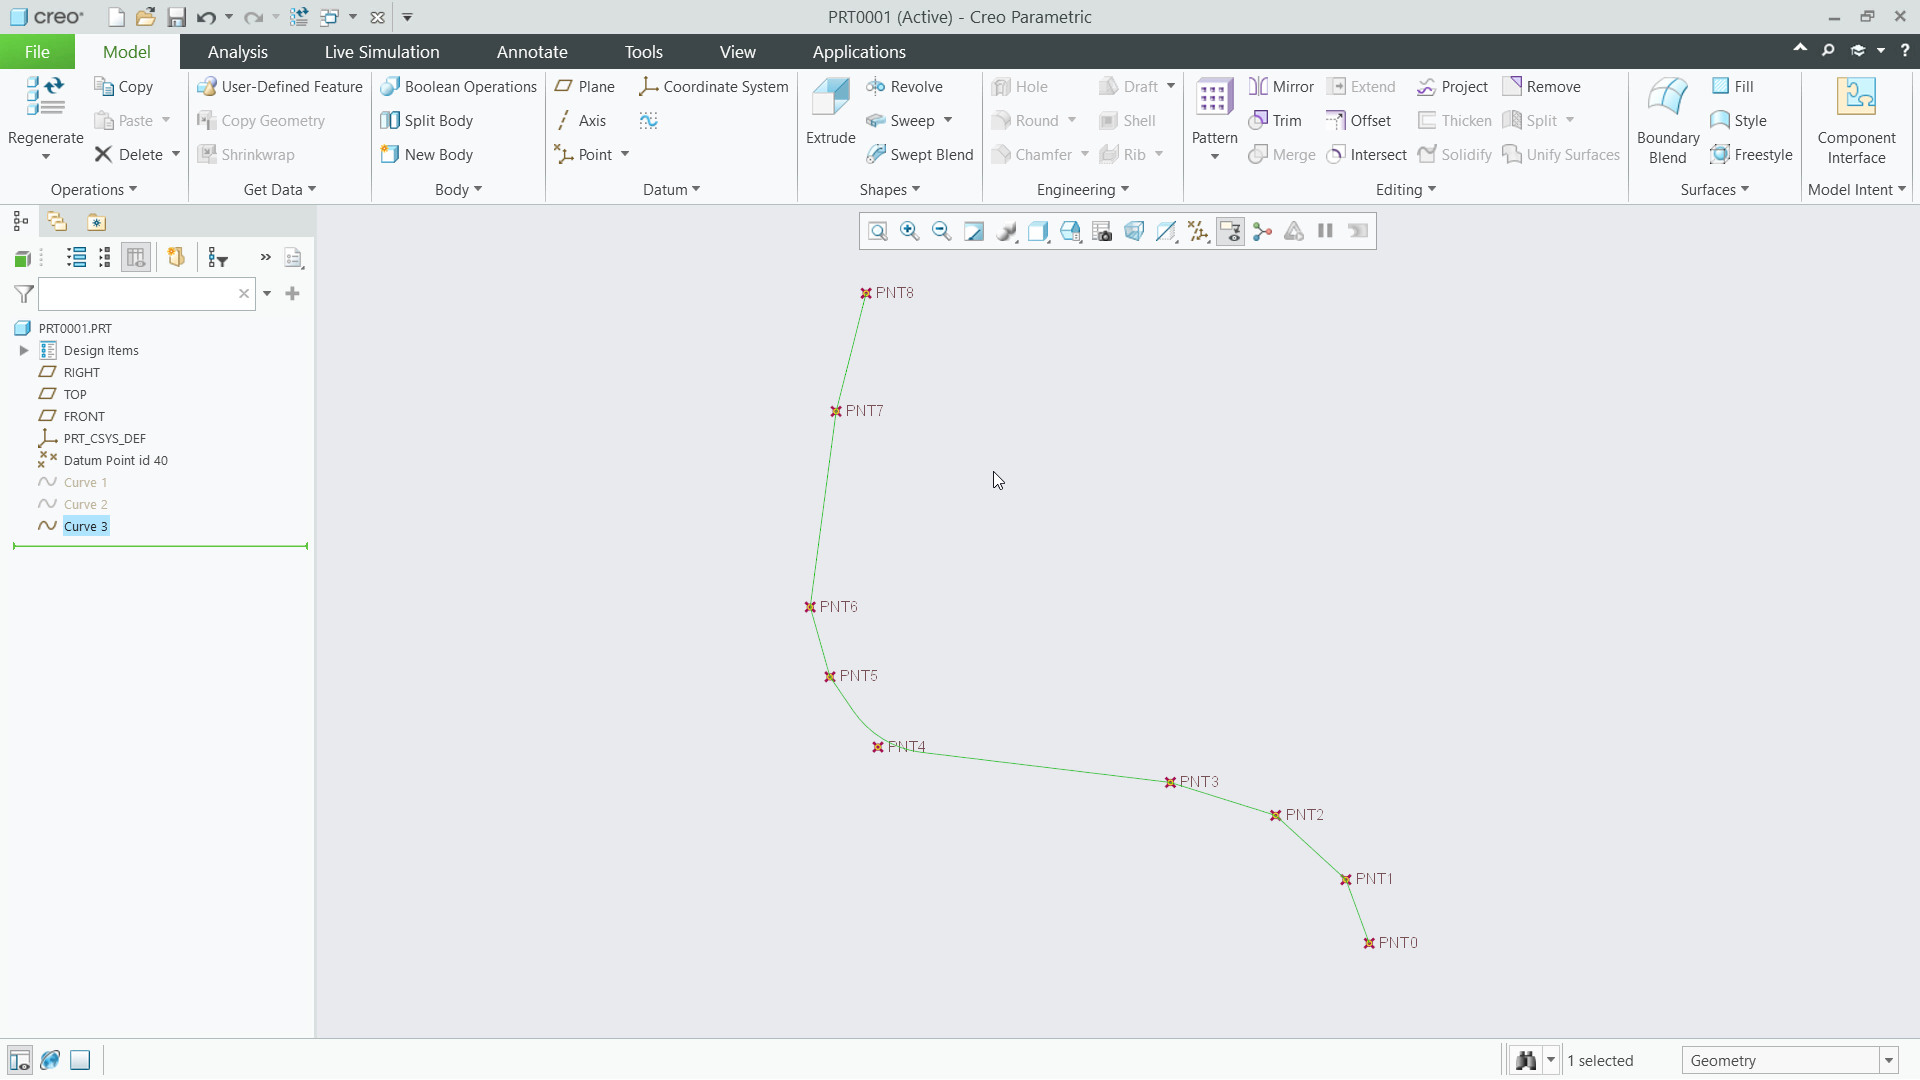
Task: Switch to the View tab
Action: tap(738, 52)
